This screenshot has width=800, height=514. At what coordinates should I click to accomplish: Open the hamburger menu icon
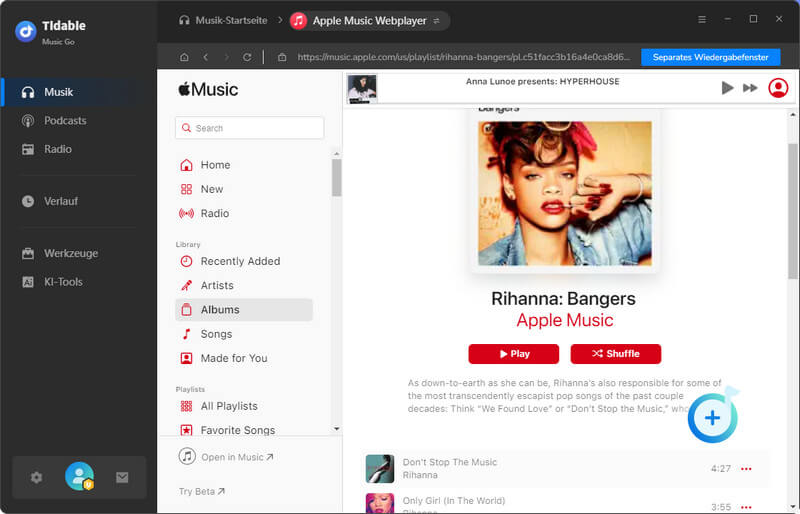coord(702,19)
